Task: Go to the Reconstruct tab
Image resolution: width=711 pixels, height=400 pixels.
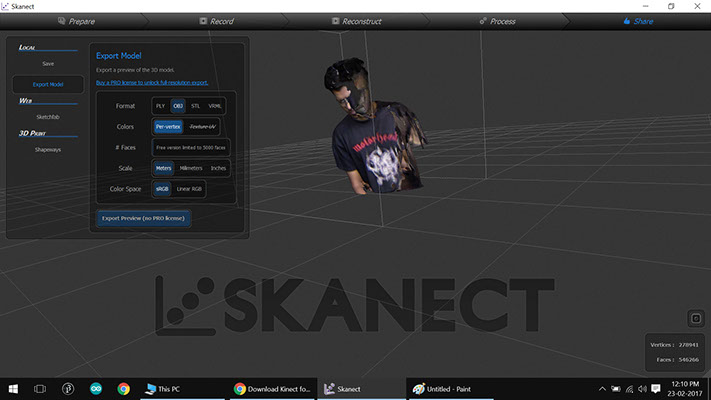Action: 356,21
